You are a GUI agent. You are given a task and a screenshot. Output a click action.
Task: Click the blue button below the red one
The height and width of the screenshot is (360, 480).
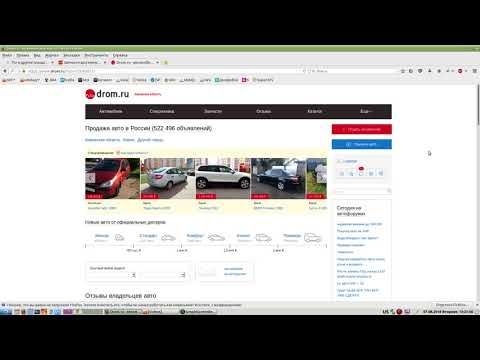tap(362, 144)
